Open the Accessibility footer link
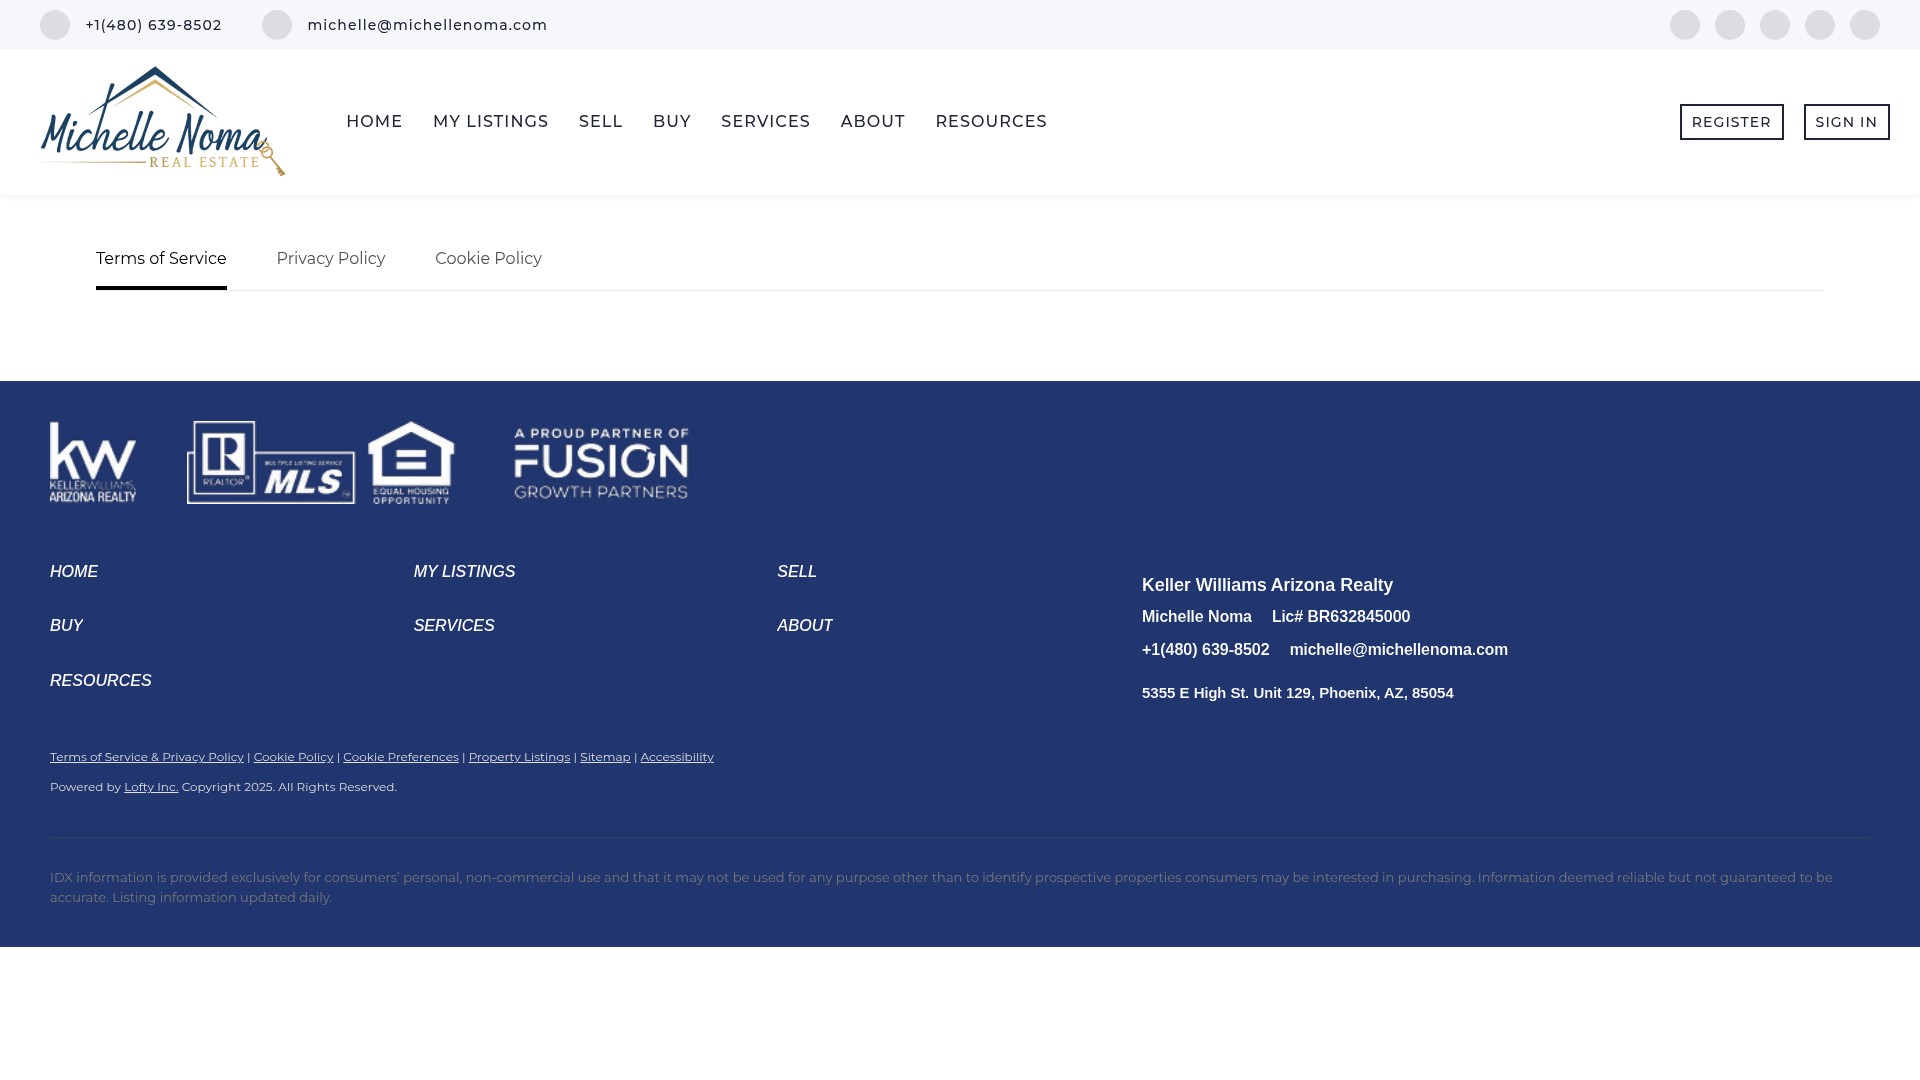This screenshot has height=1080, width=1920. click(x=677, y=757)
